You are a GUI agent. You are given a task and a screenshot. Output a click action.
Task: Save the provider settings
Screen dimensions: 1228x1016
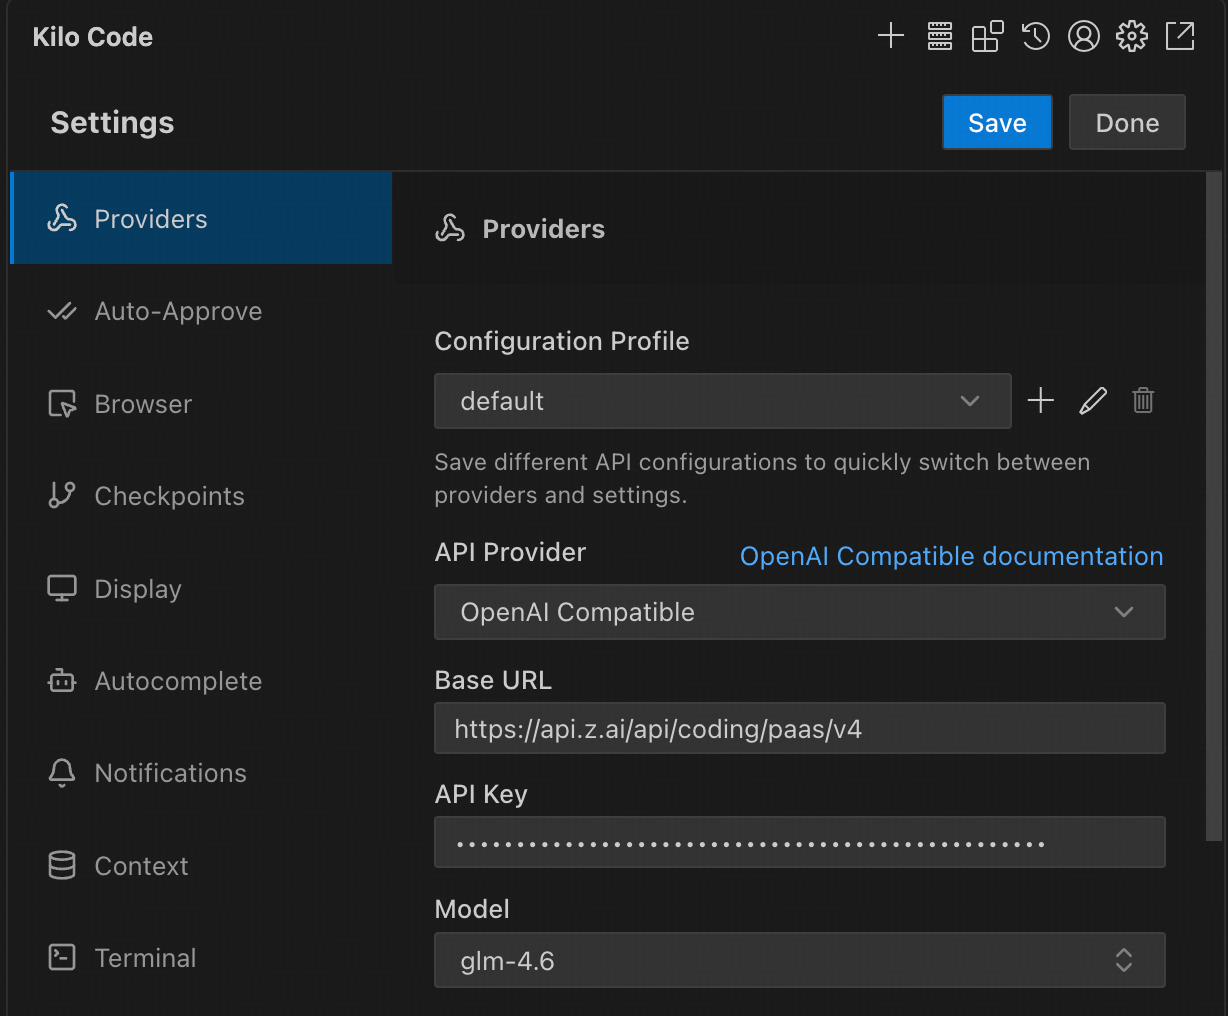pos(997,122)
